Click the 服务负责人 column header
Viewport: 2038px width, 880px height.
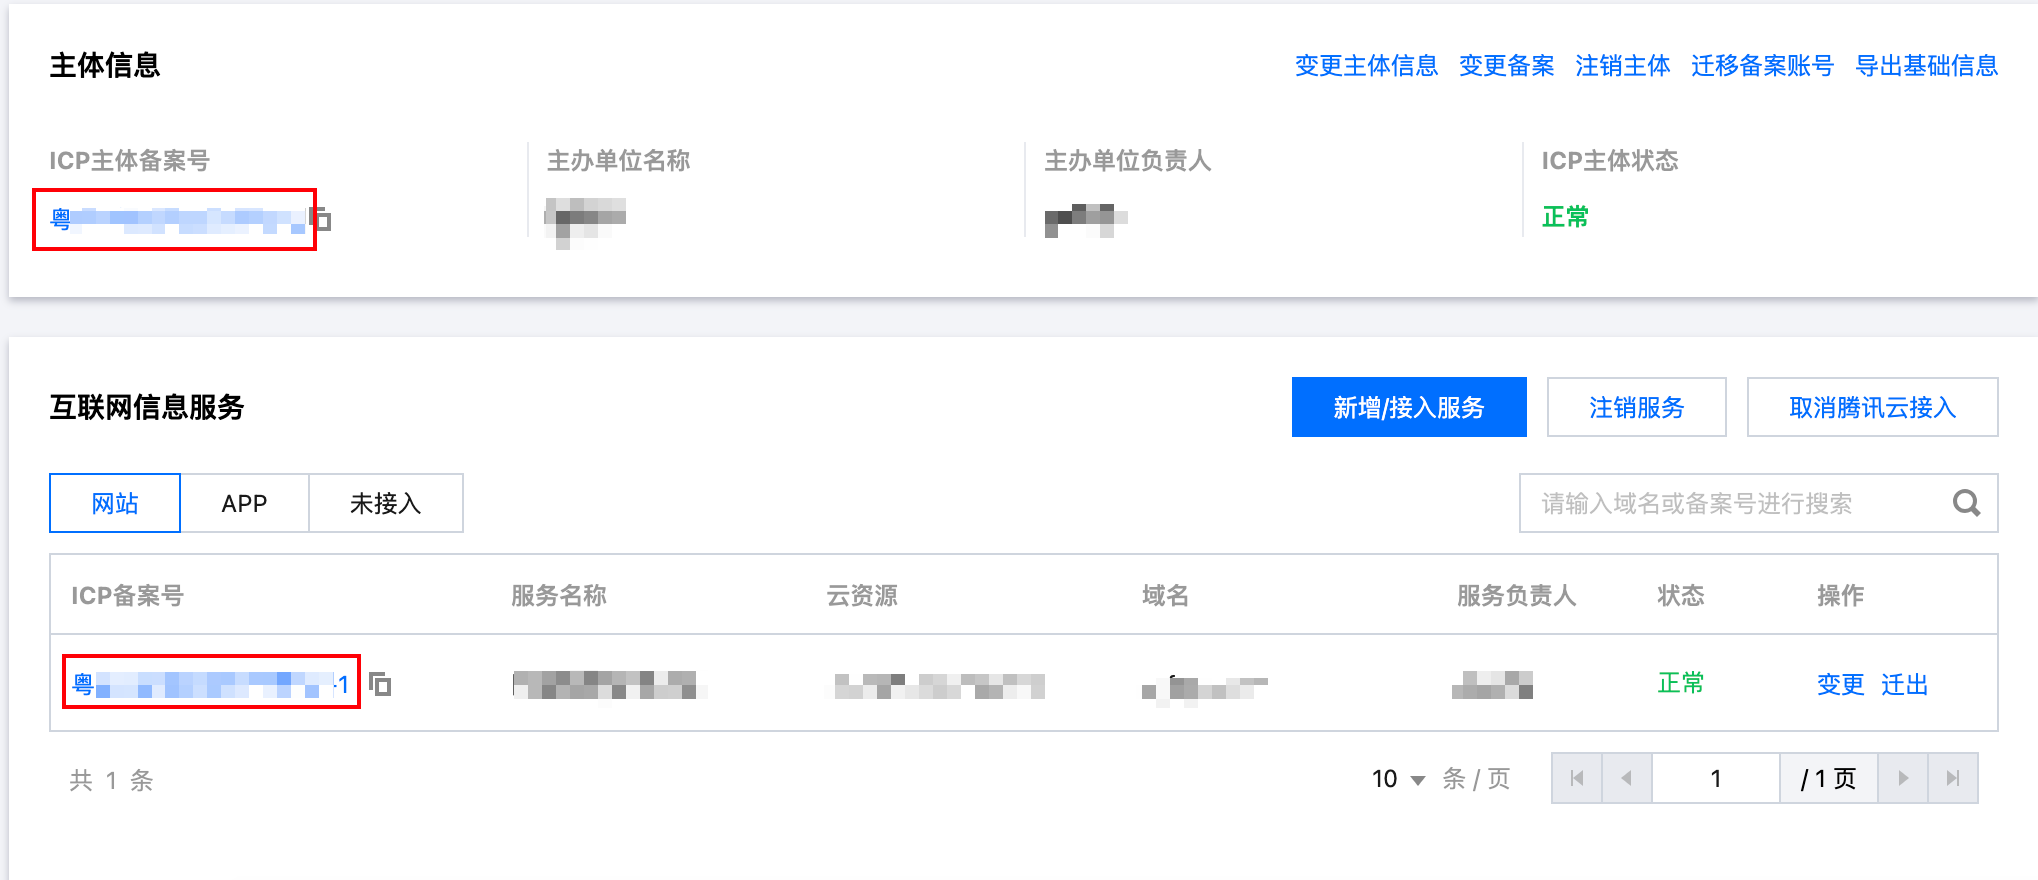1516,596
